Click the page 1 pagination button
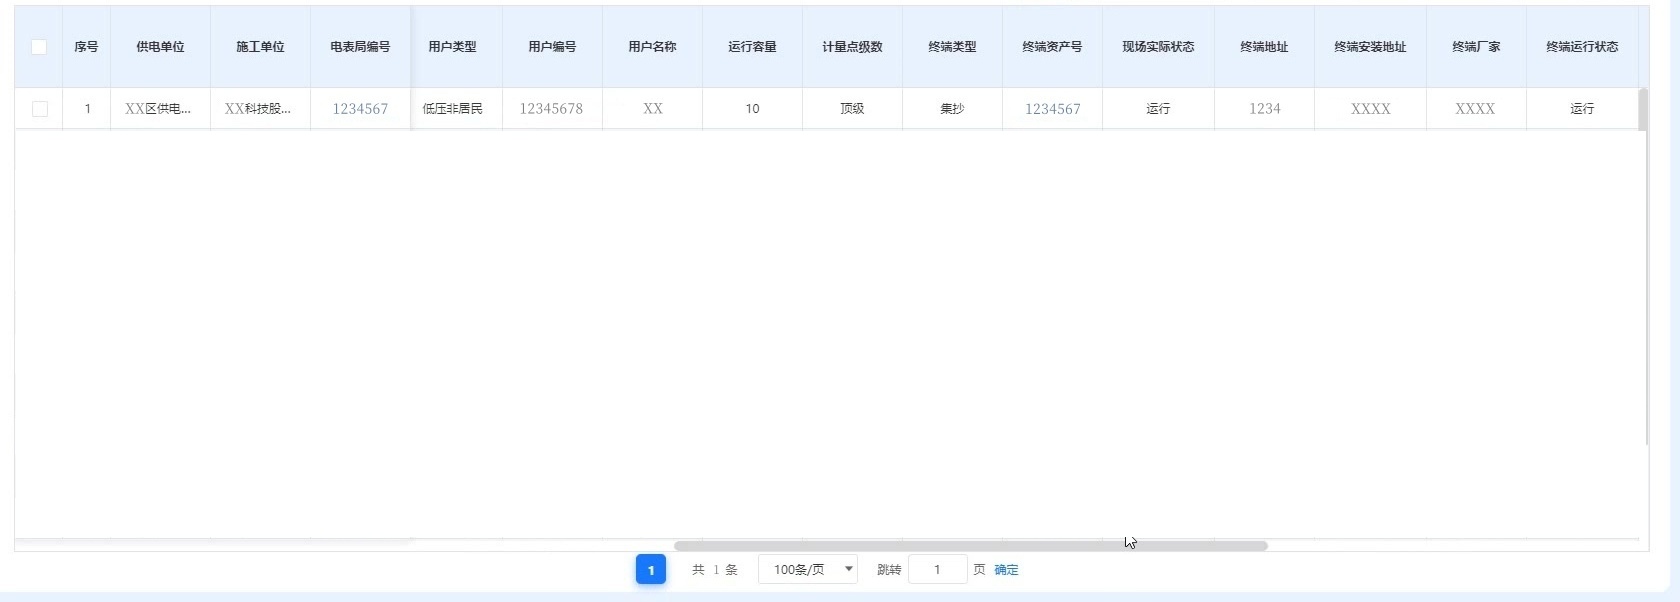This screenshot has height=602, width=1680. point(651,570)
